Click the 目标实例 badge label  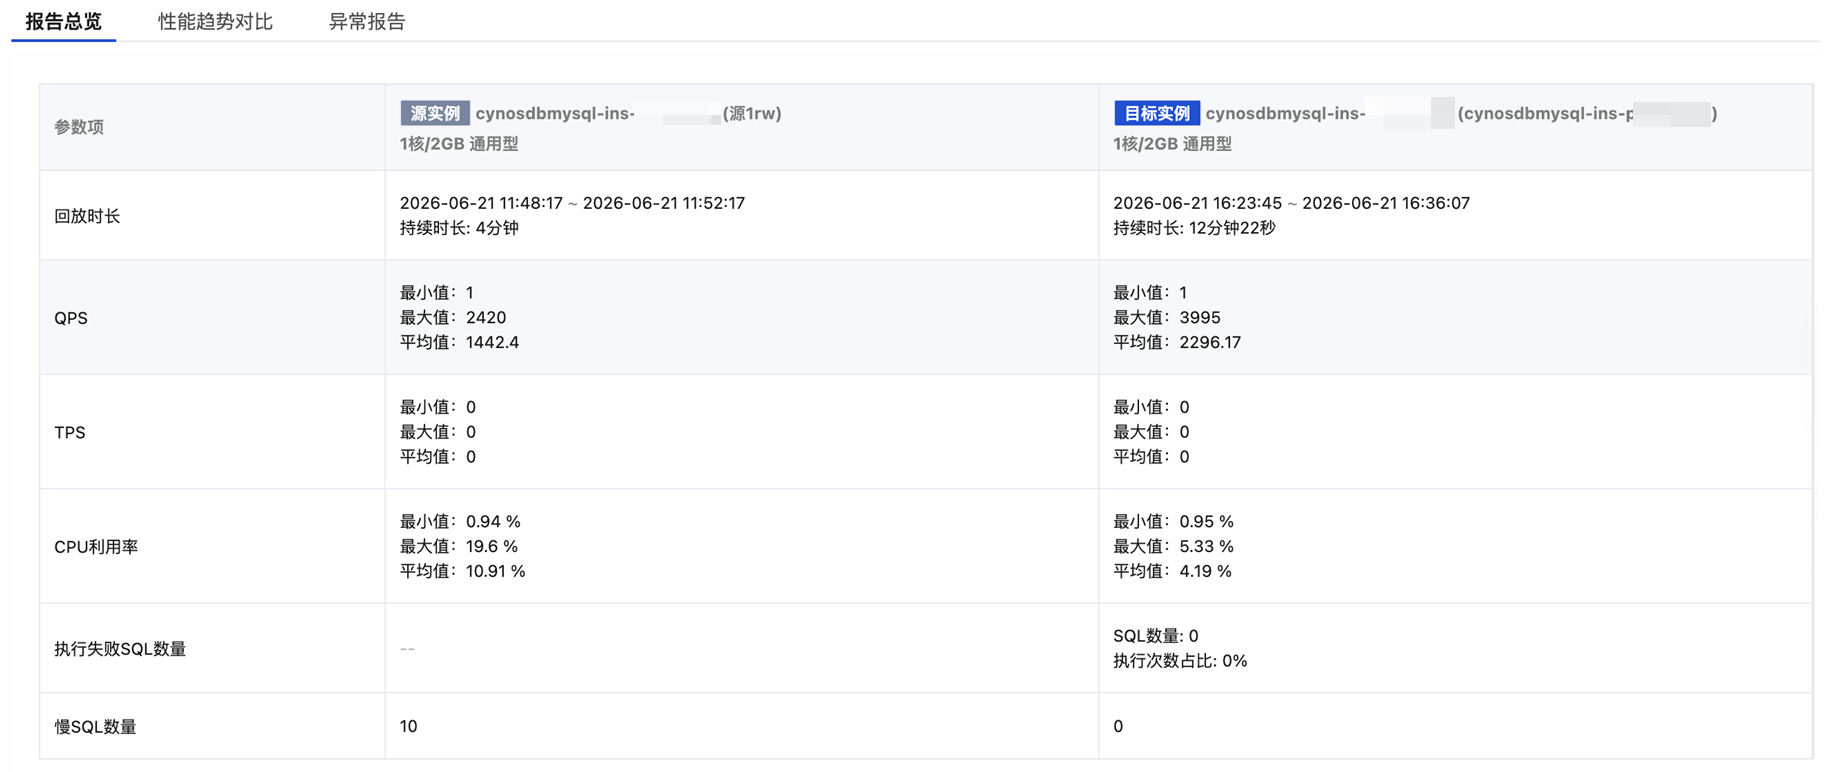tap(1157, 113)
